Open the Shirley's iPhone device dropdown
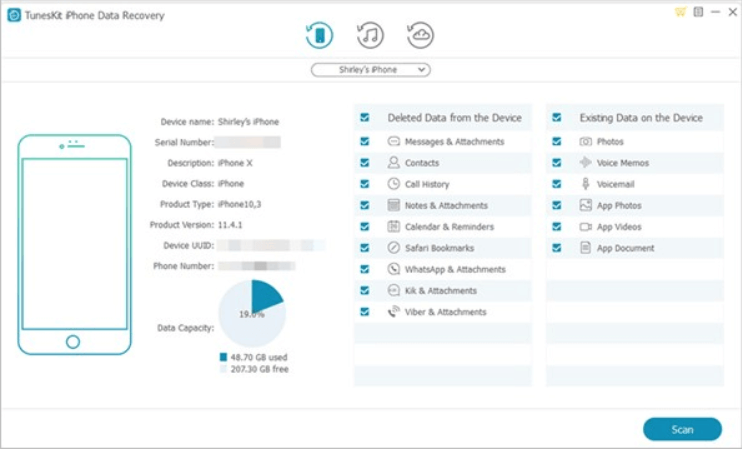Screen dimensions: 742x449 click(370, 70)
